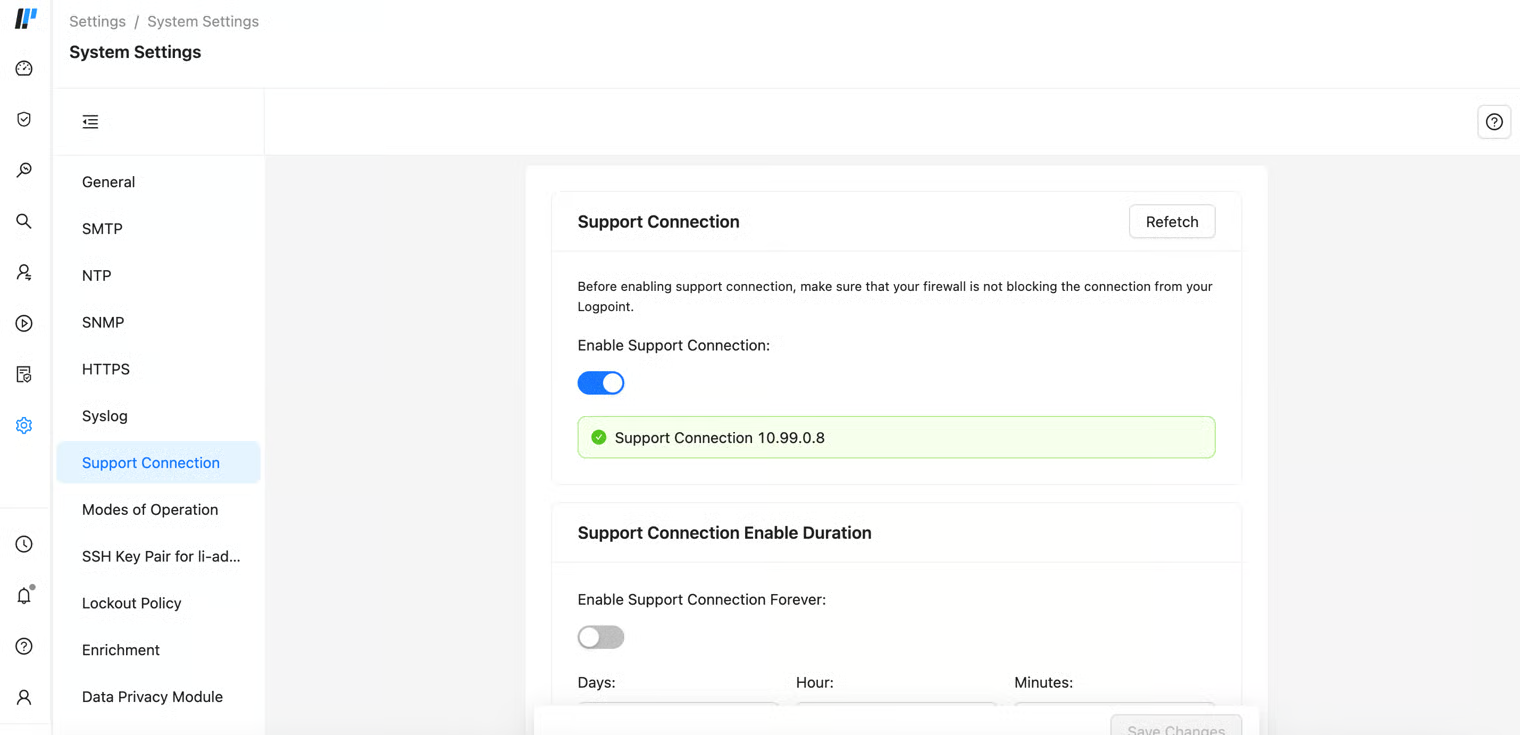The height and width of the screenshot is (735, 1520).
Task: Open the dashboard gauge icon in sidebar
Action: click(24, 69)
